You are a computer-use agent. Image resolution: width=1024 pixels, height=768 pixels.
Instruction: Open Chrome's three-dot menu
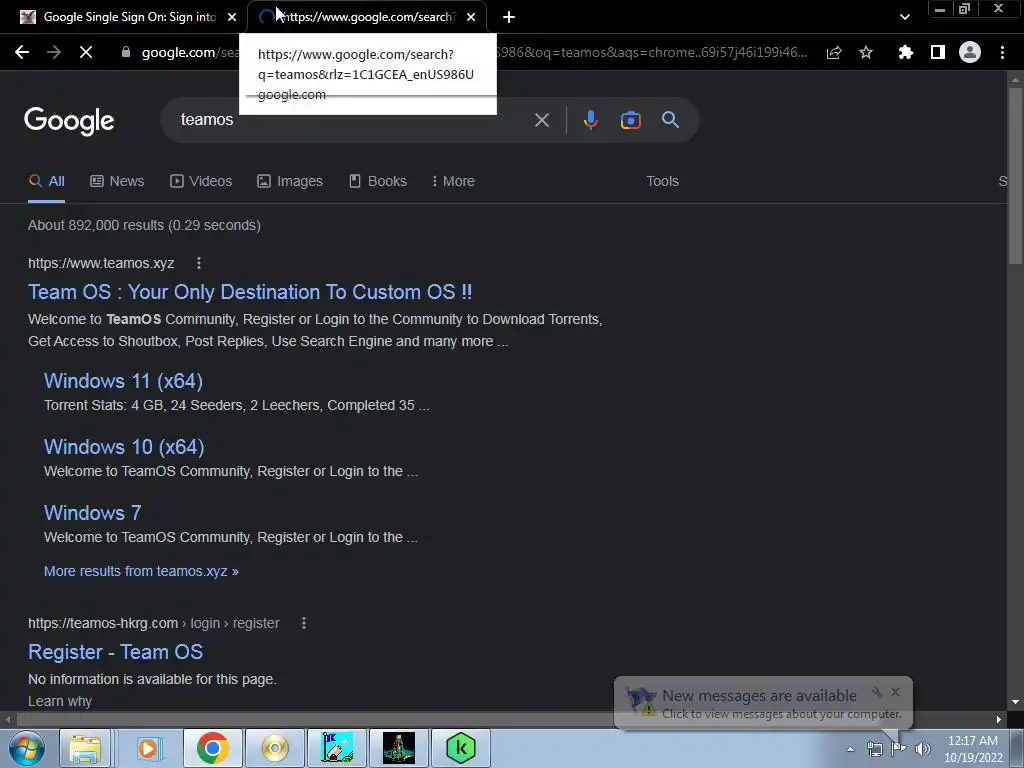(1002, 52)
